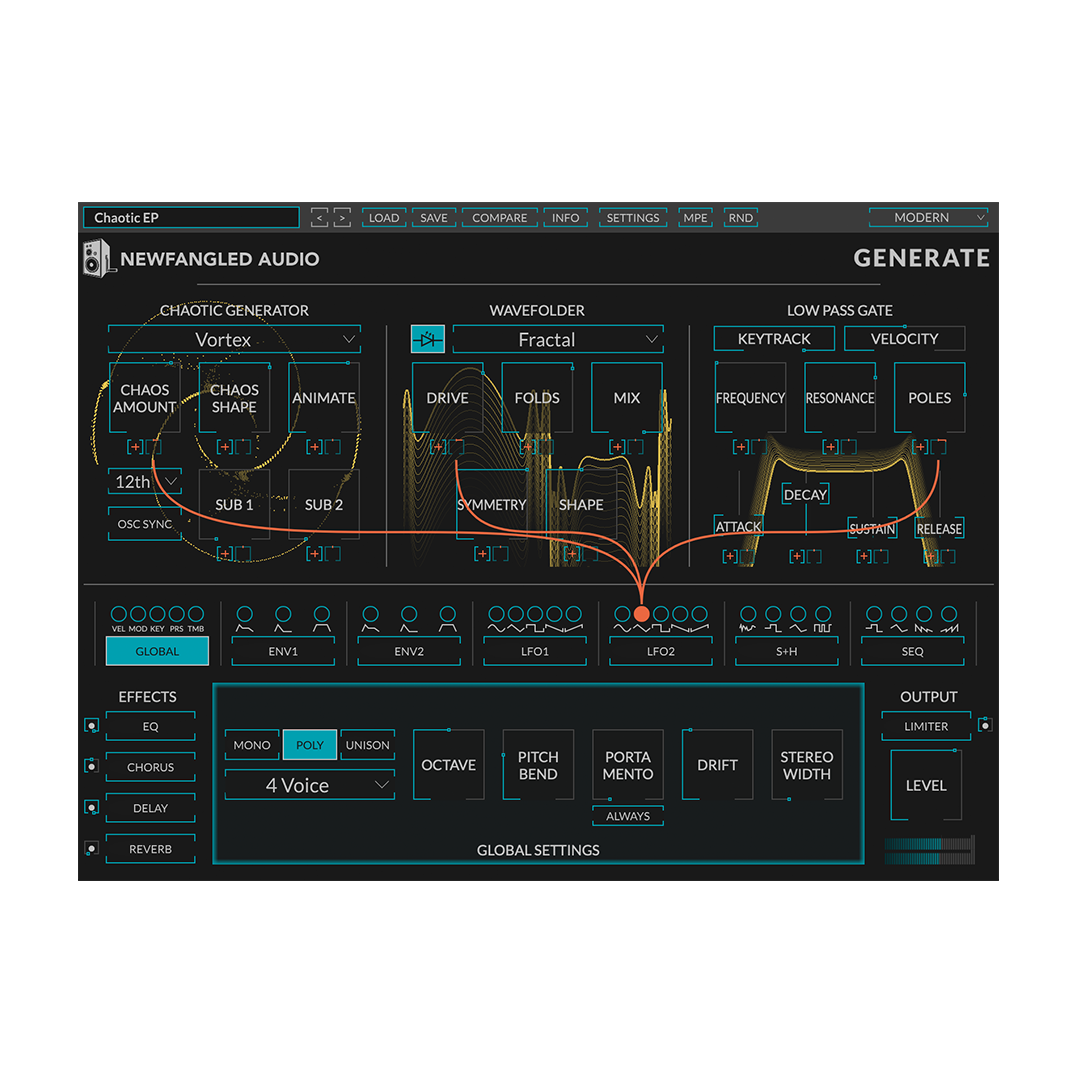
Task: Open the ENV1 tab
Action: 283,651
